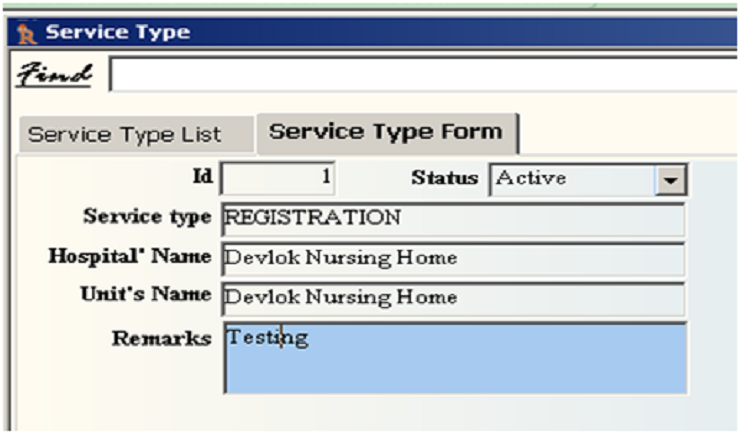Image resolution: width=740 pixels, height=434 pixels.
Task: Click the Service Type title bar text
Action: 117,32
